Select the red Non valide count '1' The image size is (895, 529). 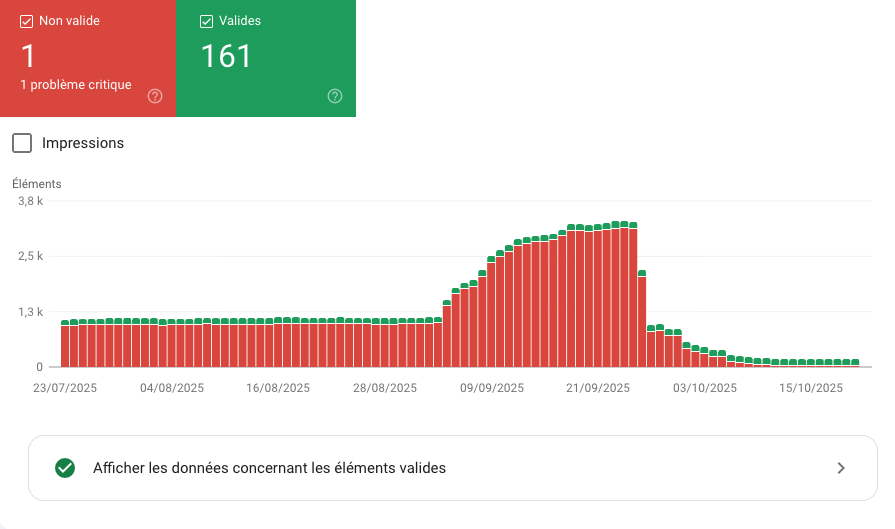[28, 55]
